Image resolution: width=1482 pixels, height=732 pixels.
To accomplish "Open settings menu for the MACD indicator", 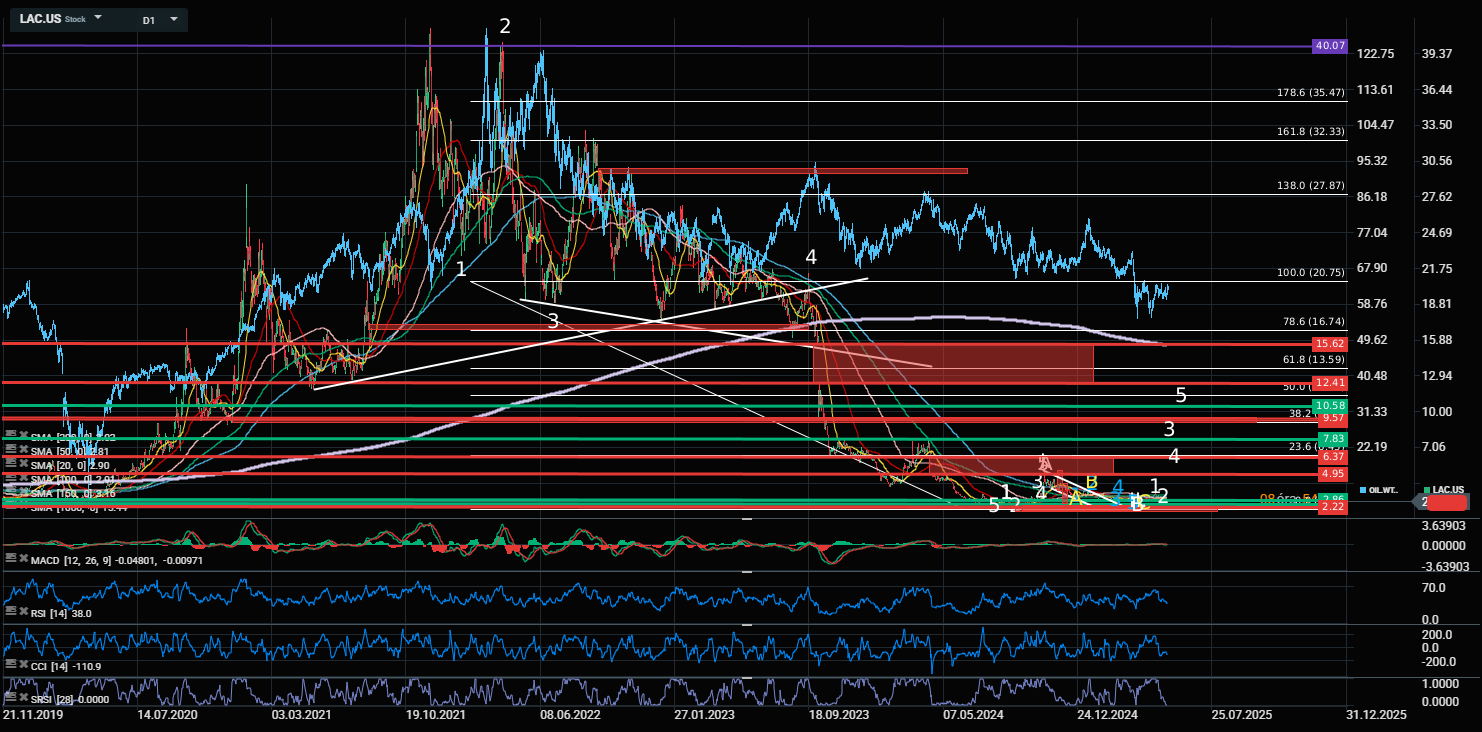I will (11, 558).
